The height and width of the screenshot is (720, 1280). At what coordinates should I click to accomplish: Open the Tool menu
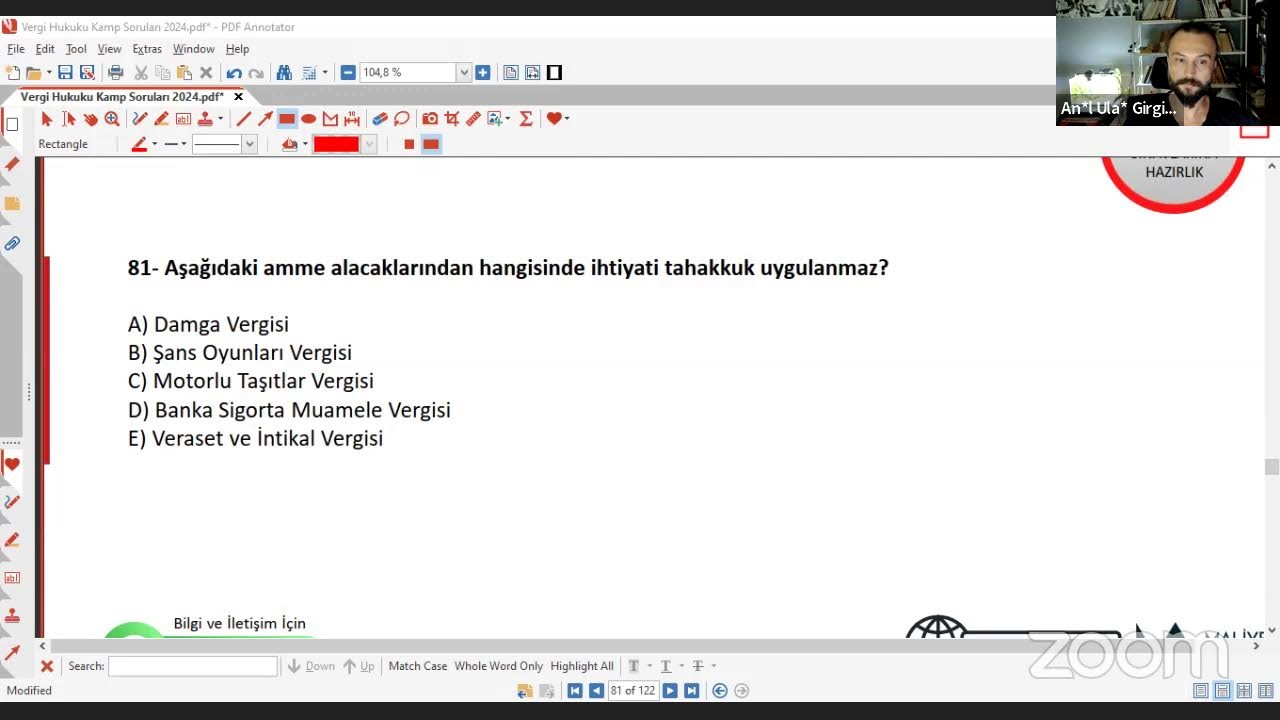(76, 49)
